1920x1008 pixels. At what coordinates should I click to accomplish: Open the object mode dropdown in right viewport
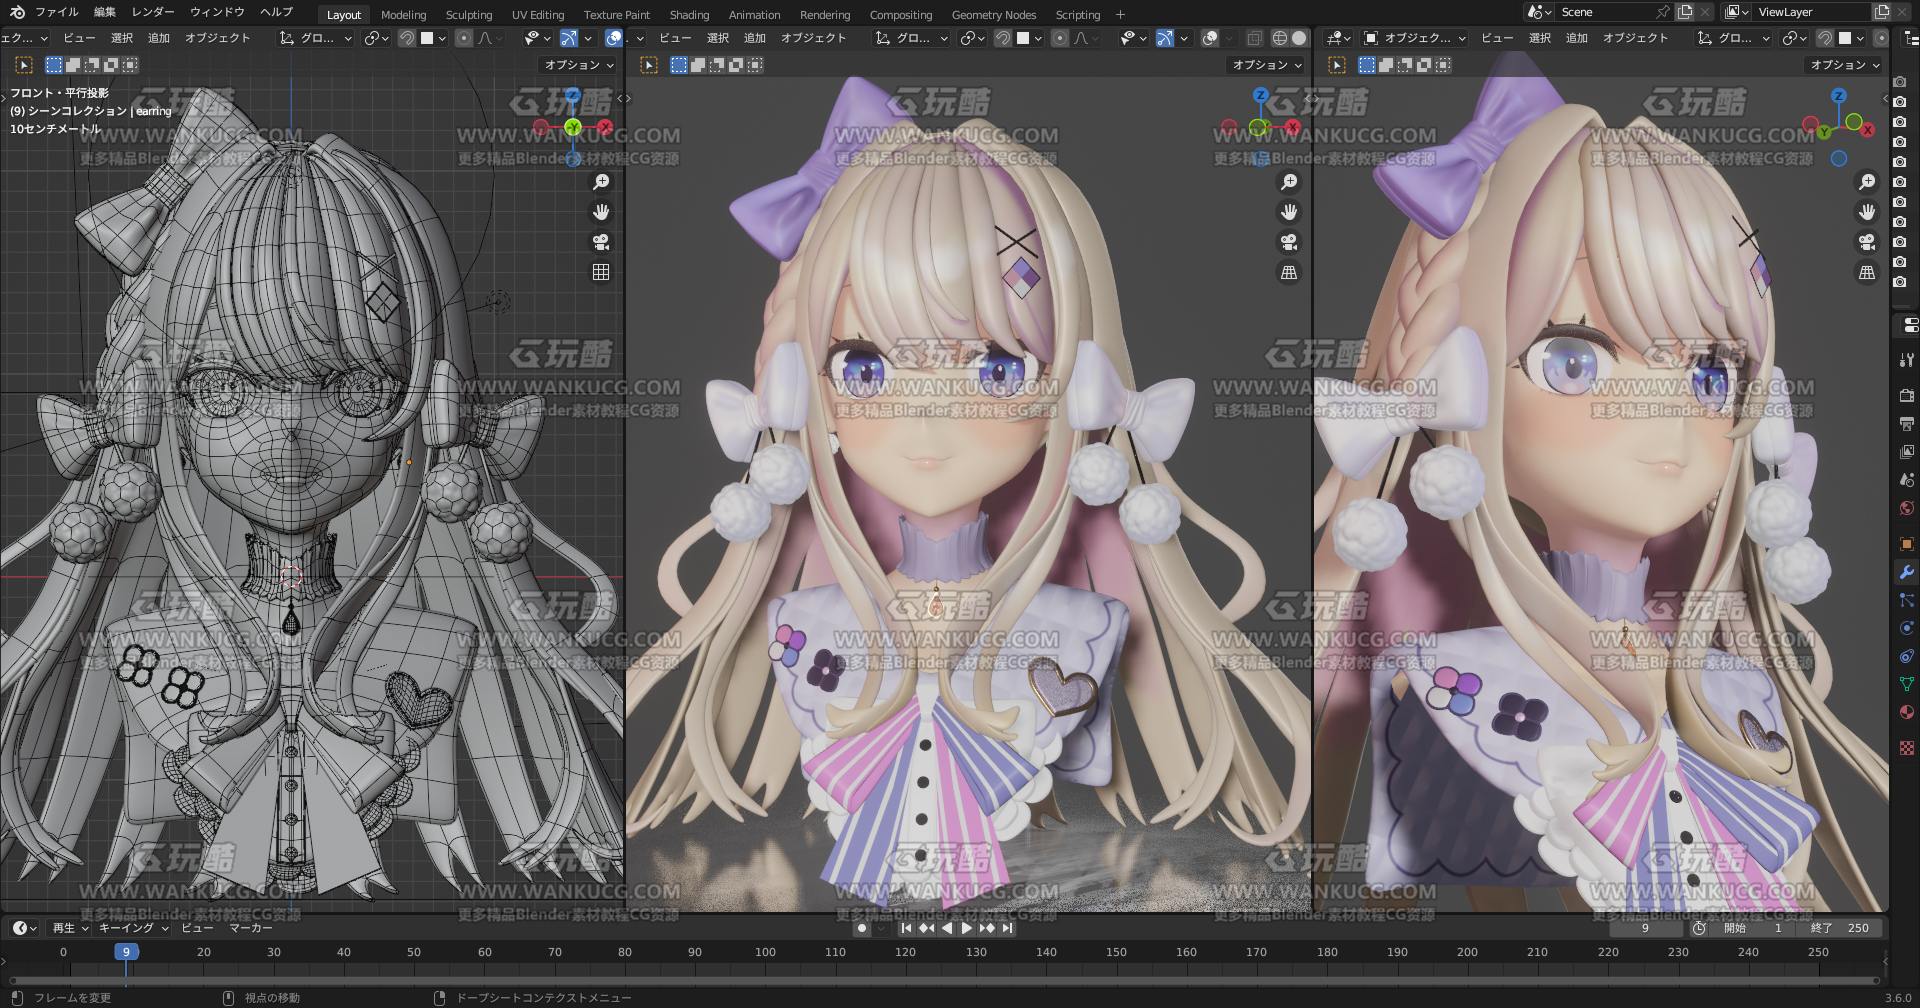[x=1414, y=38]
